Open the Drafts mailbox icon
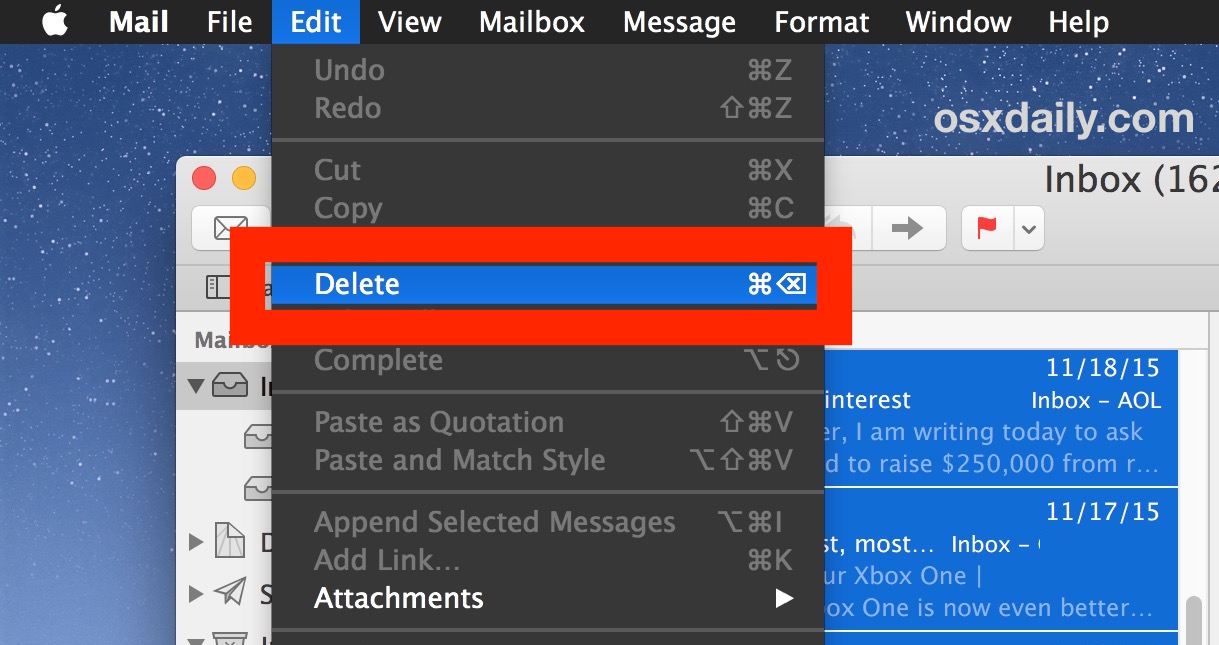The height and width of the screenshot is (645, 1219). (x=231, y=540)
